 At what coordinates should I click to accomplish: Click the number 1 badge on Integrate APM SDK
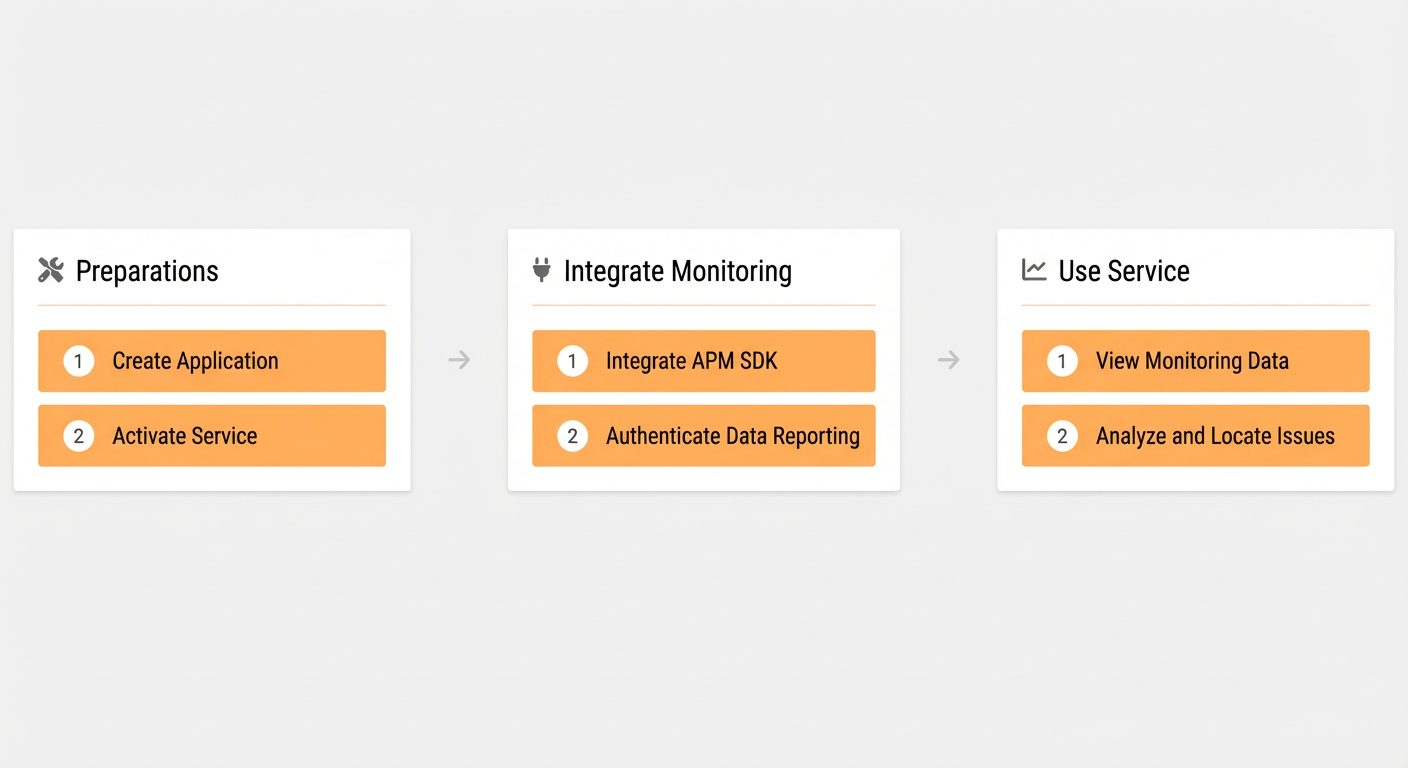pyautogui.click(x=572, y=361)
